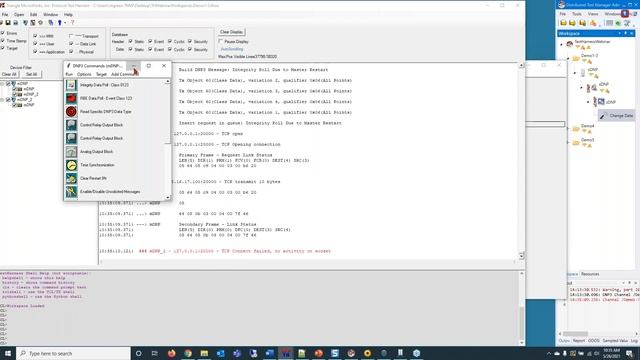Click the grid icon in Distributed Test Manager toolbar
The width and height of the screenshot is (640, 360).
609,23
